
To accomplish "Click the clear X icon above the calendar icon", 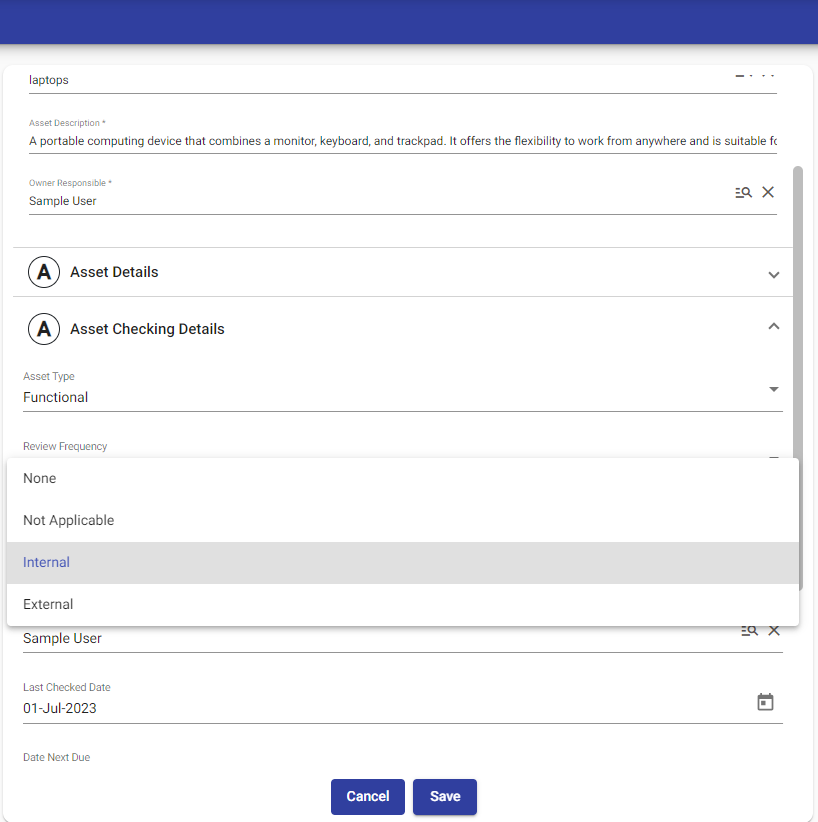I will (774, 631).
